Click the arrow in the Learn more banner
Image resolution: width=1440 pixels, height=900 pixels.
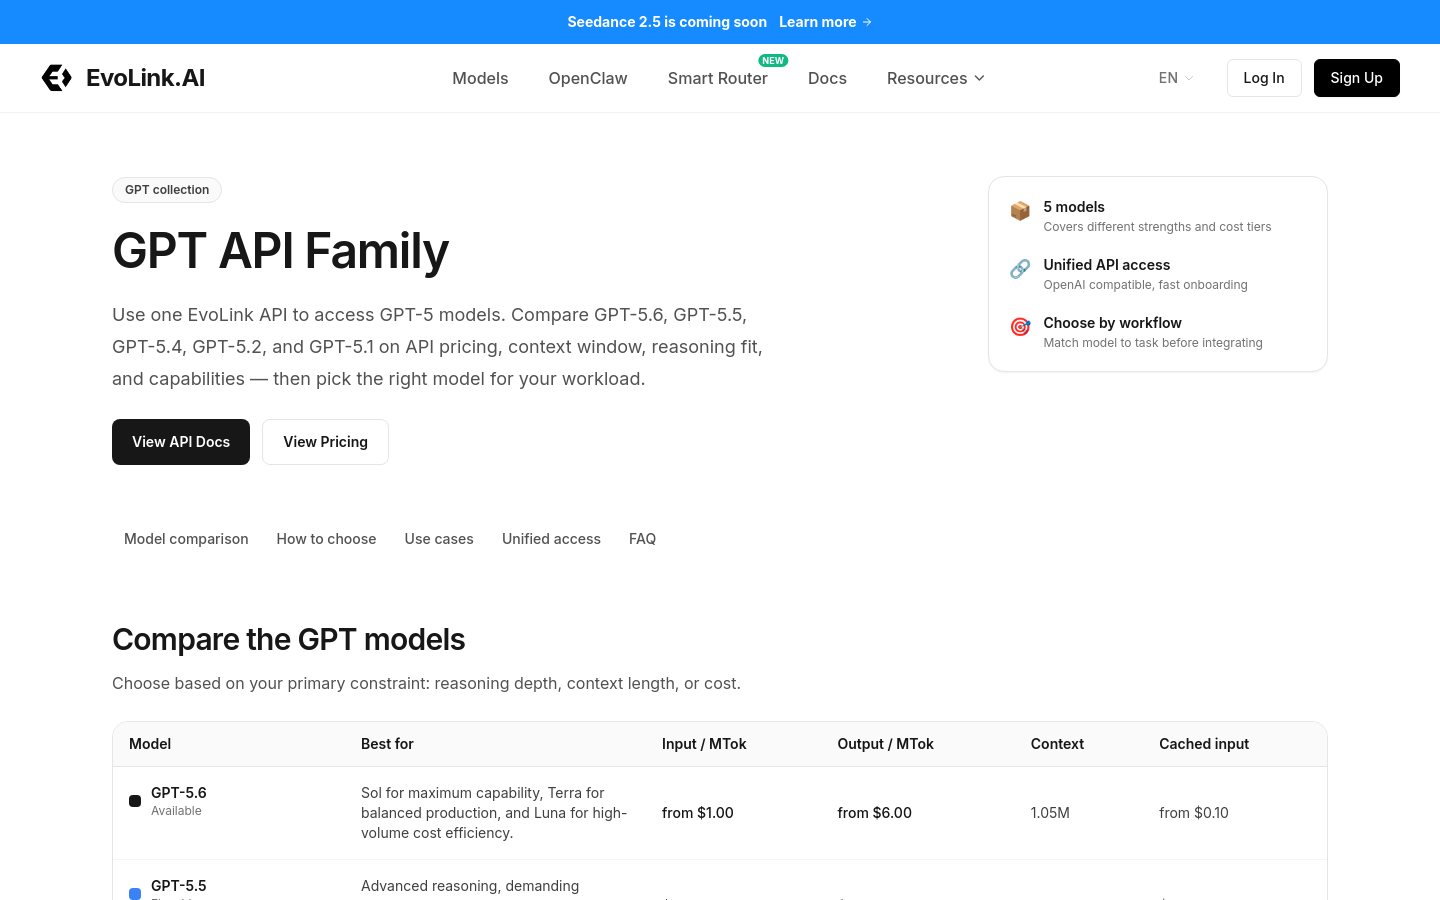pos(867,22)
